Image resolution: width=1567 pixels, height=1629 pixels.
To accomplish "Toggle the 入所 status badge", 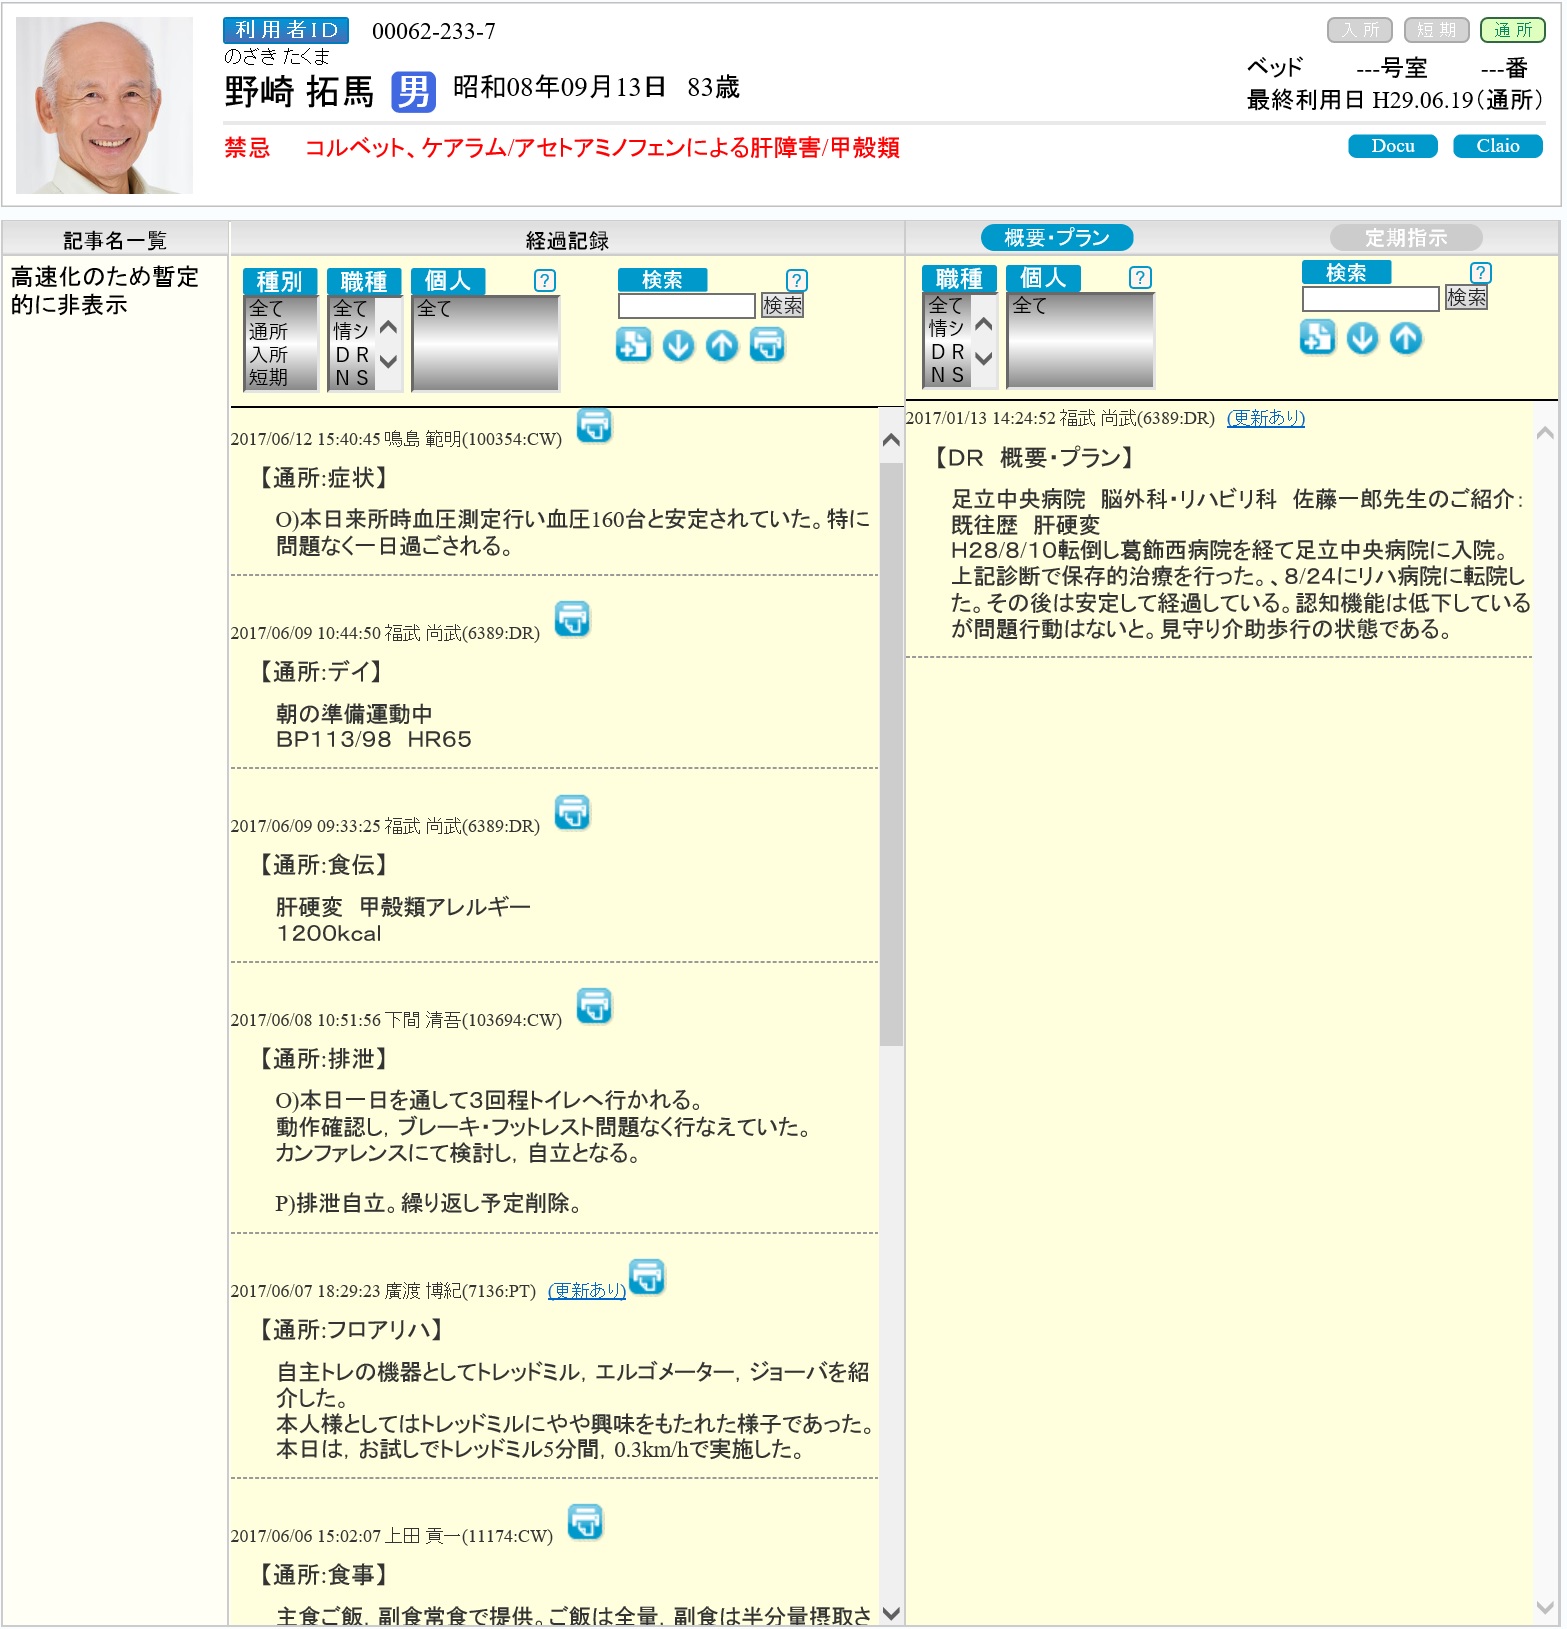I will pos(1359,30).
